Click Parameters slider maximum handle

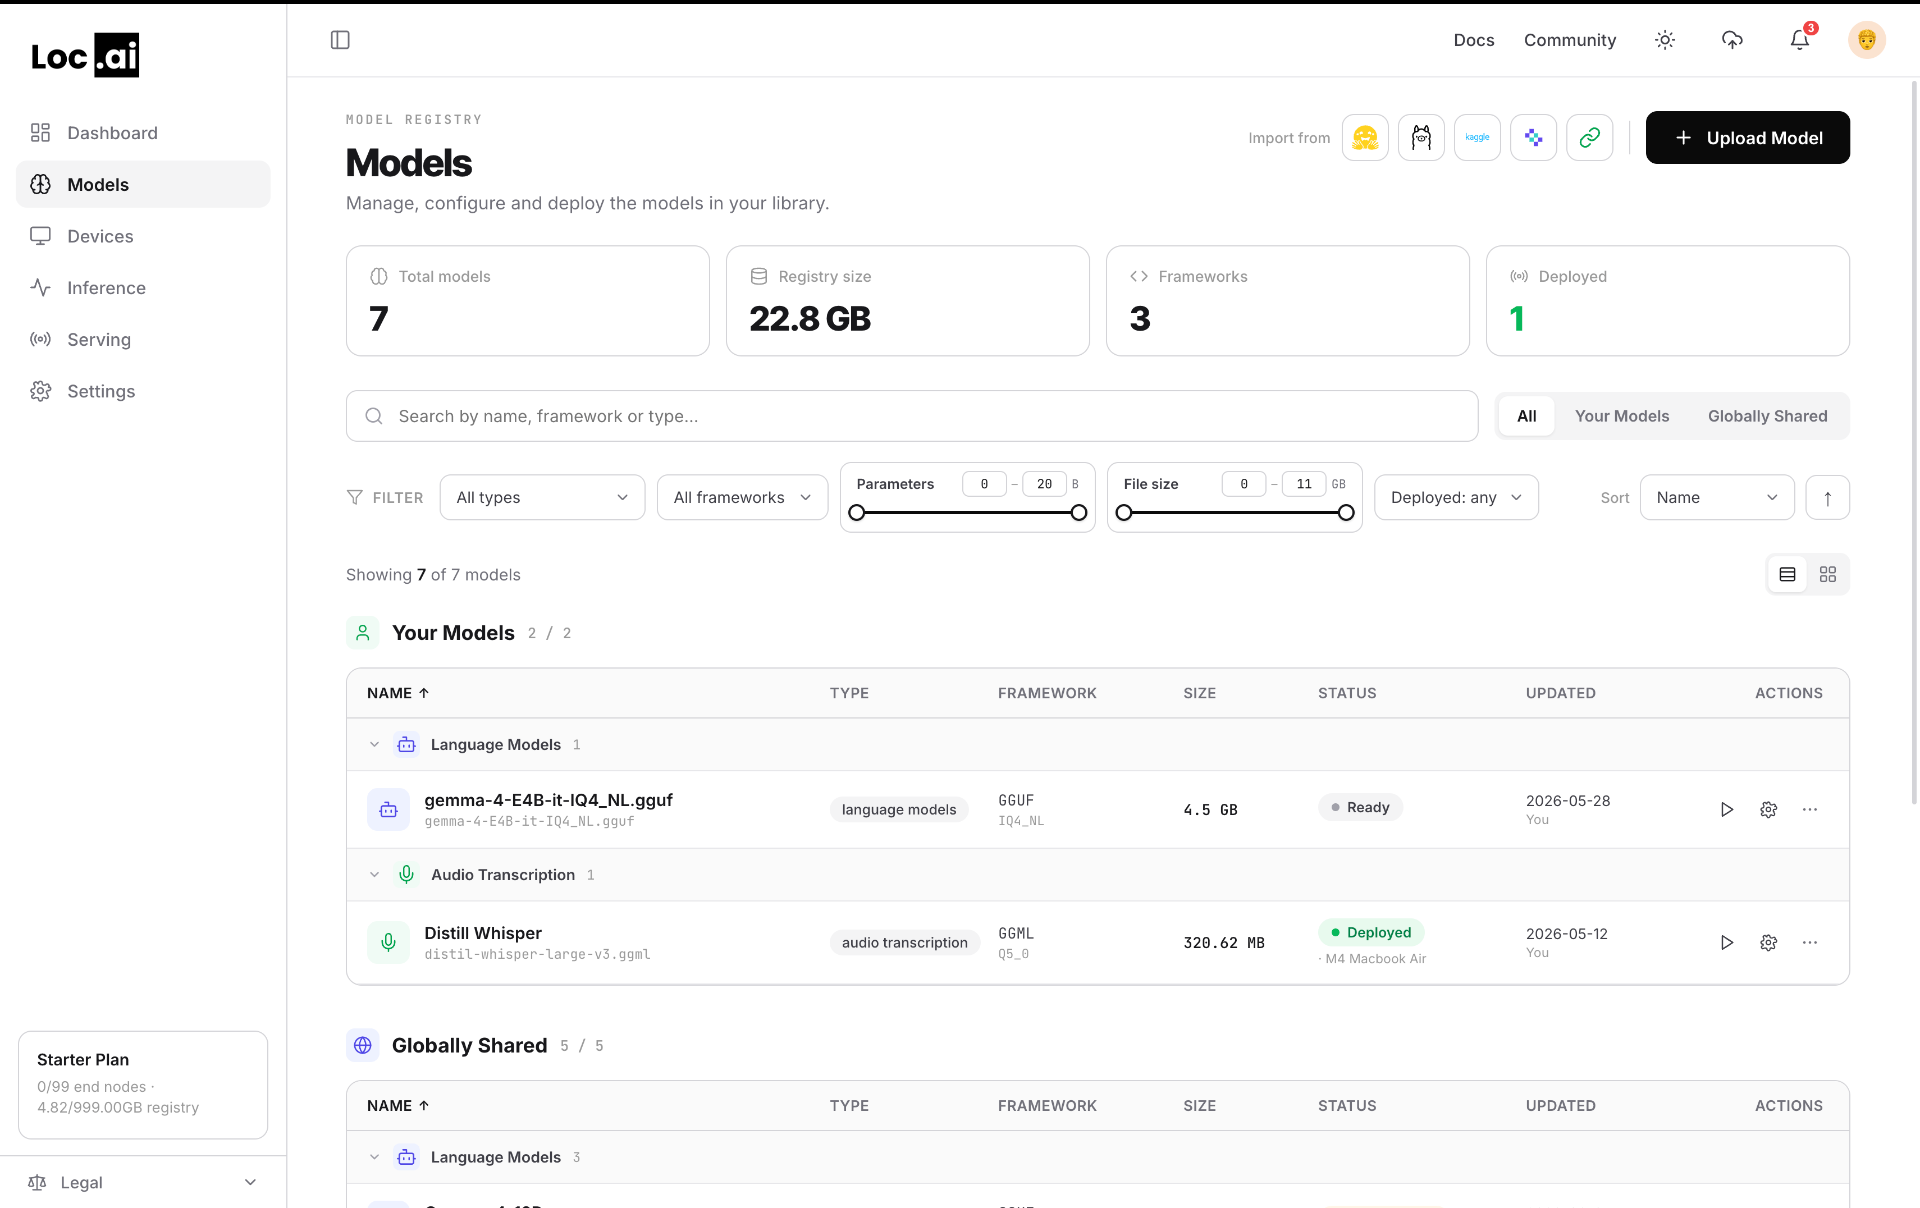point(1079,513)
